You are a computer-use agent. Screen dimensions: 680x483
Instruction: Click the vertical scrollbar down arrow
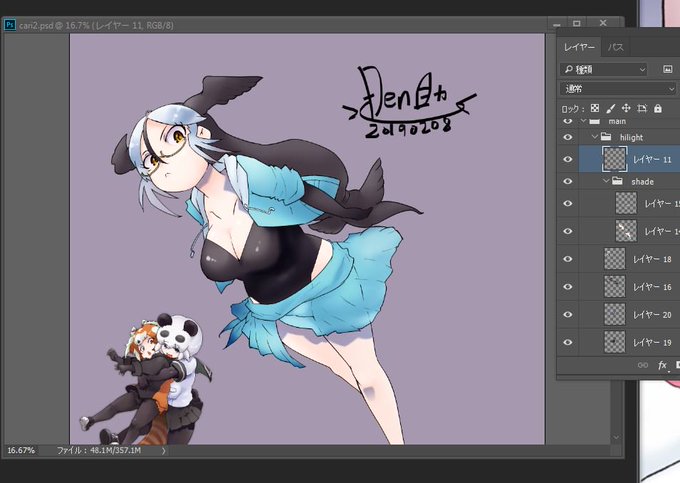pos(616,437)
